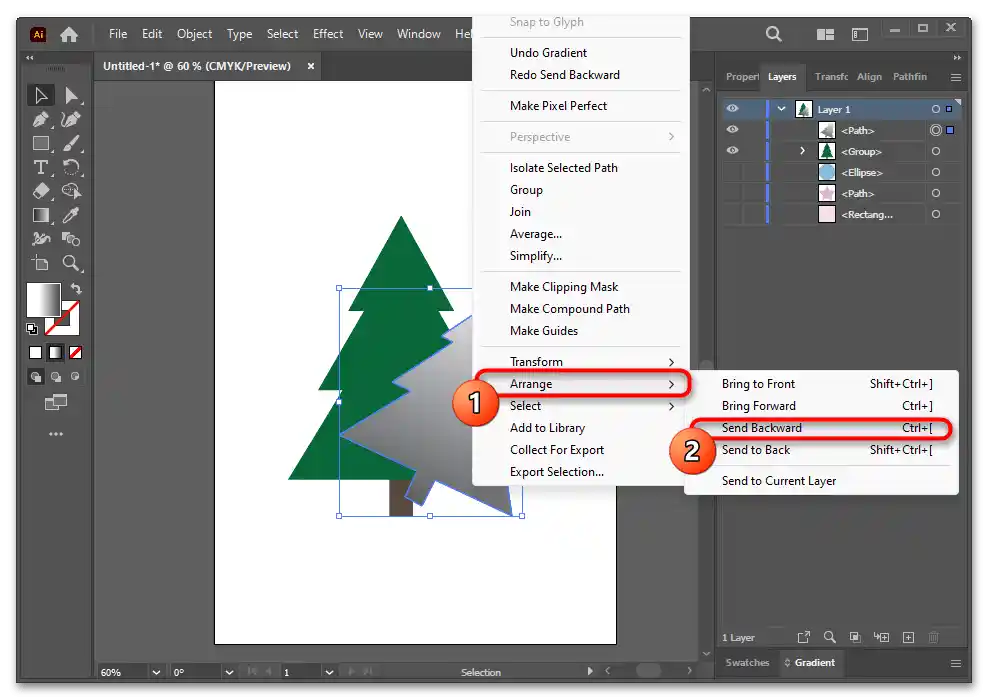Image resolution: width=988 pixels, height=699 pixels.
Task: Select the Rectangle tool
Action: (x=41, y=143)
